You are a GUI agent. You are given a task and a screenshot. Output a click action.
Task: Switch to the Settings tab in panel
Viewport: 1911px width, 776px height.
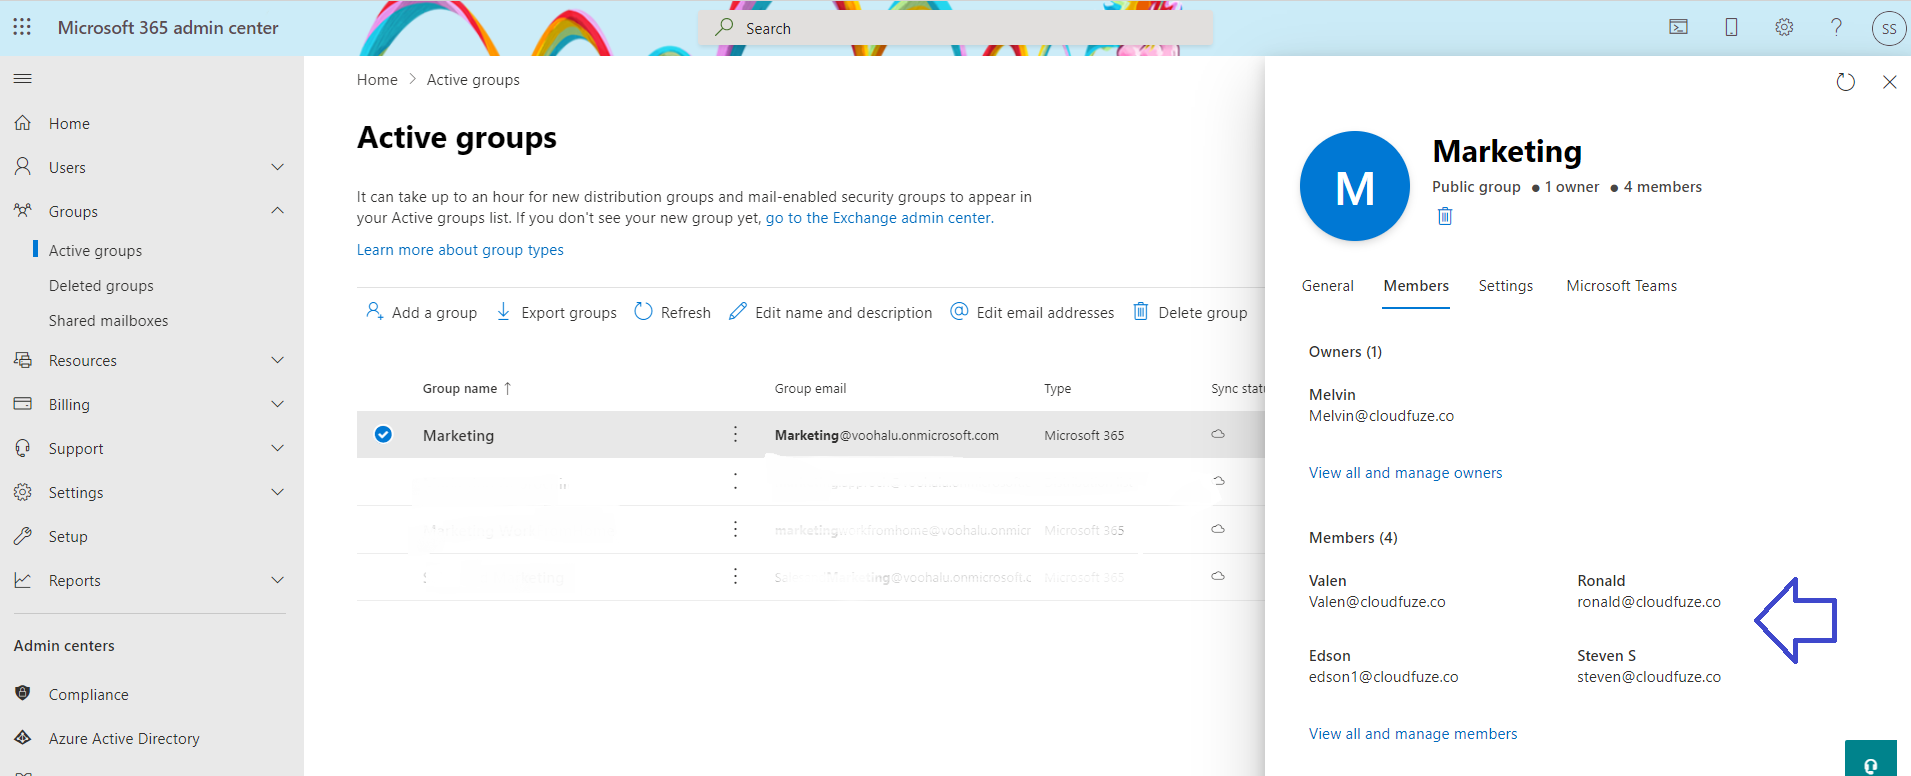pyautogui.click(x=1505, y=286)
